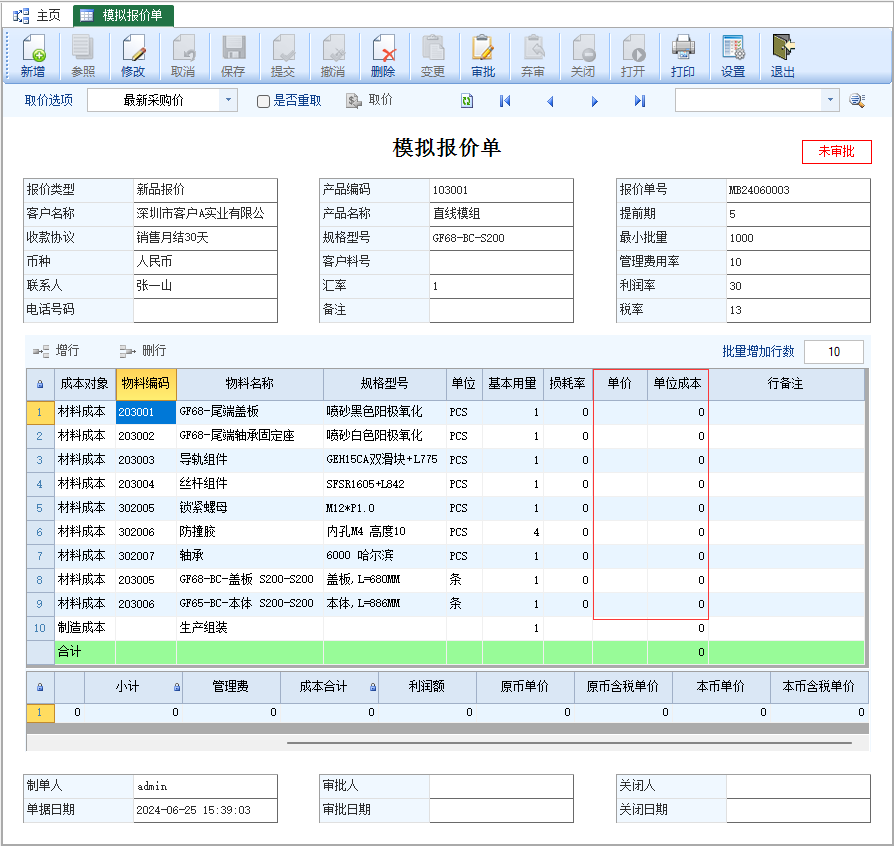Viewport: 894px width, 846px height.
Task: Click the 打印 (Print) toolbar icon
Action: pyautogui.click(x=682, y=55)
